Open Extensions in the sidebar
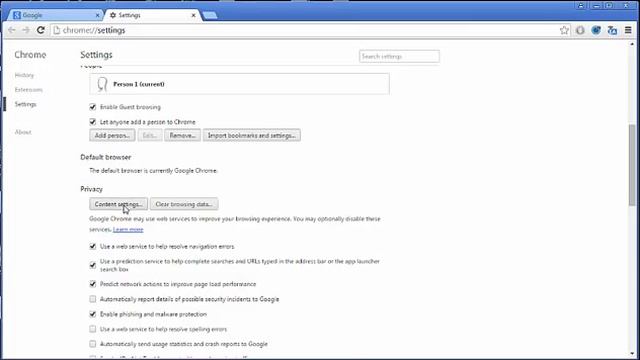640x360 pixels. tap(29, 90)
